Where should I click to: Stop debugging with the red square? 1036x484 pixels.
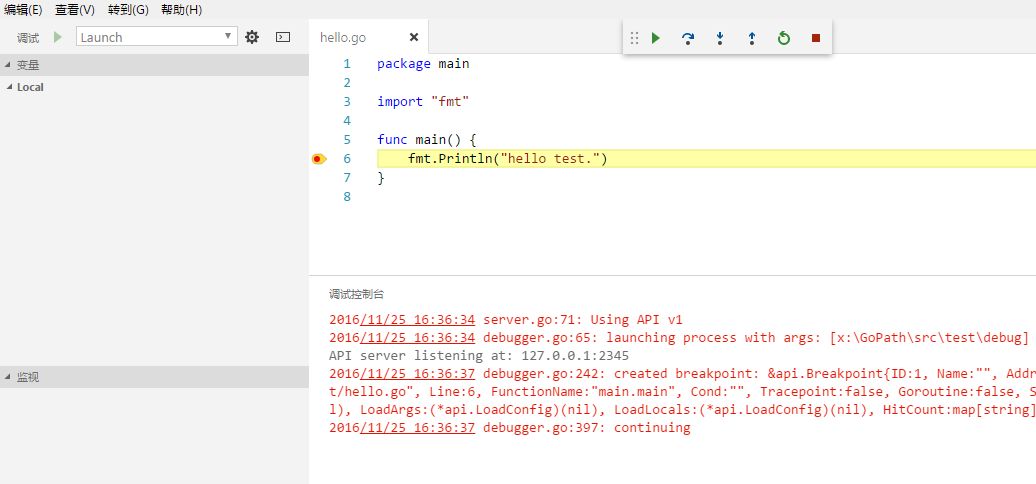[x=816, y=38]
